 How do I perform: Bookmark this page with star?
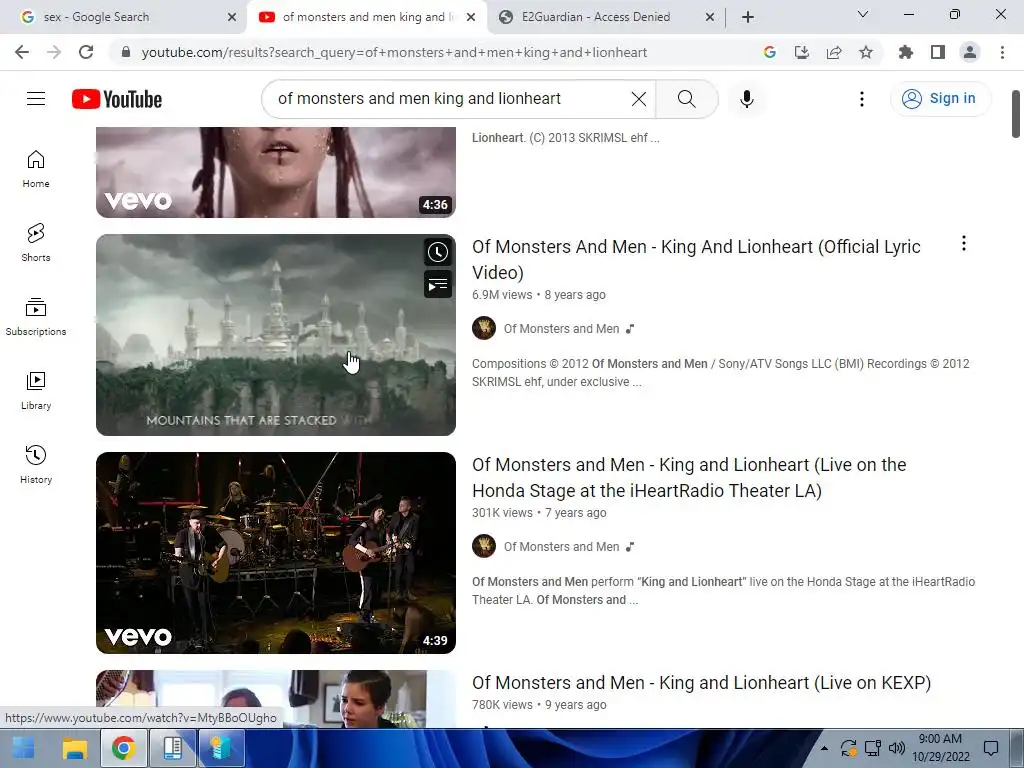pyautogui.click(x=866, y=52)
